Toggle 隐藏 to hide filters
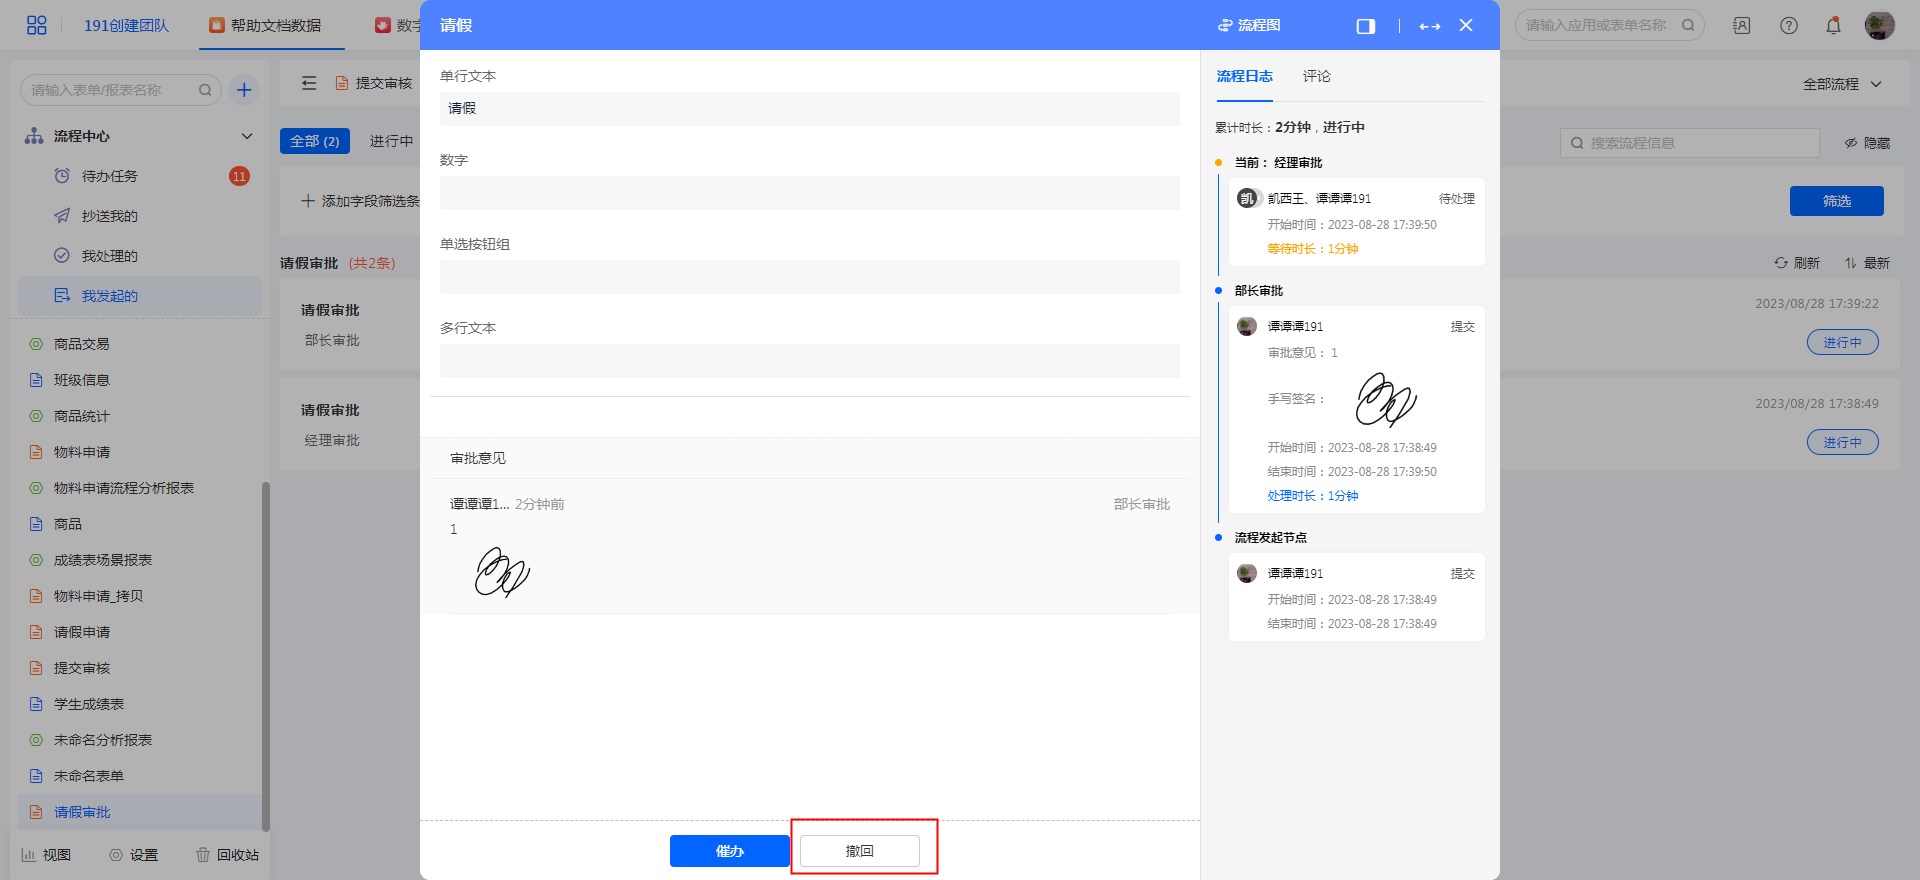 pyautogui.click(x=1867, y=143)
